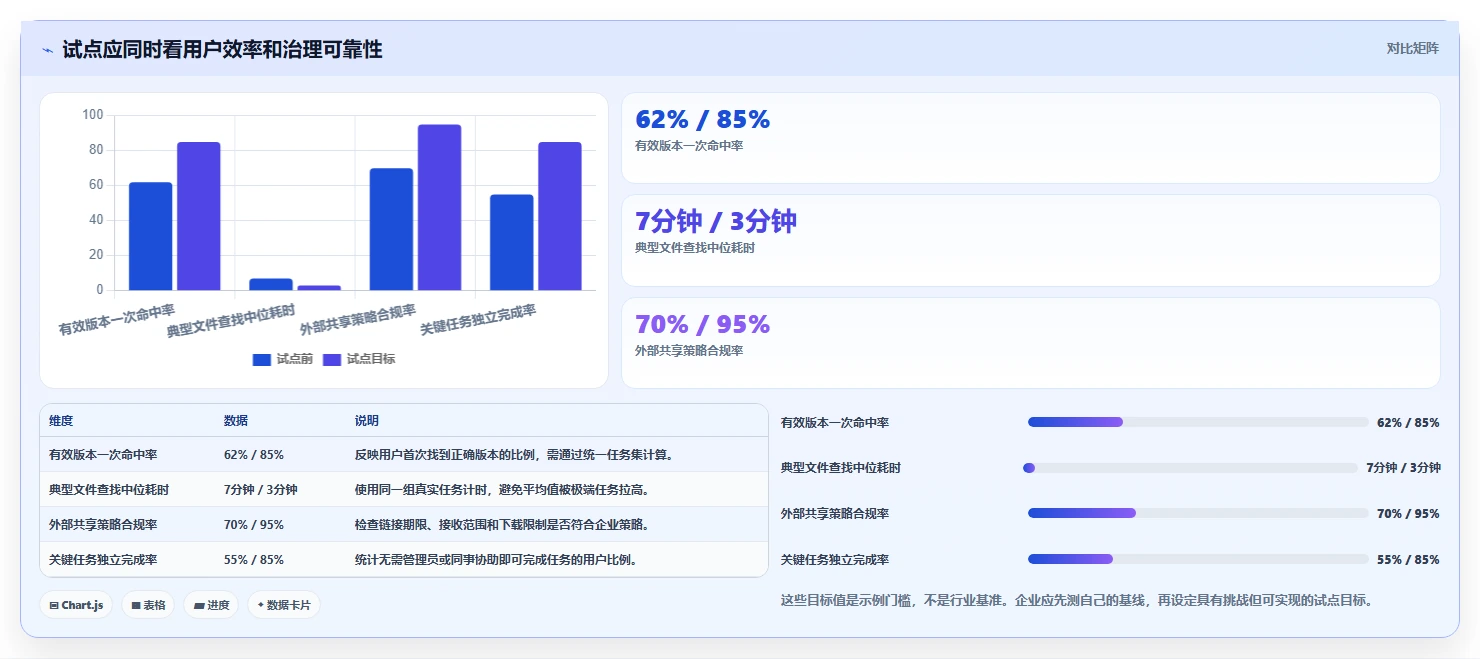
Task: Click the 试点前 bar for 外部共享策略合规率
Action: coord(391,229)
